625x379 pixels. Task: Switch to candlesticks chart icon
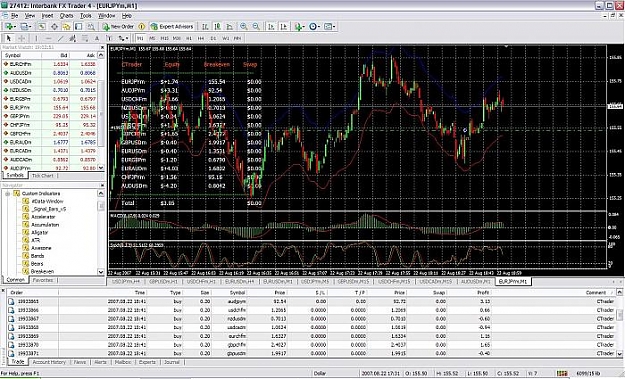[218, 27]
